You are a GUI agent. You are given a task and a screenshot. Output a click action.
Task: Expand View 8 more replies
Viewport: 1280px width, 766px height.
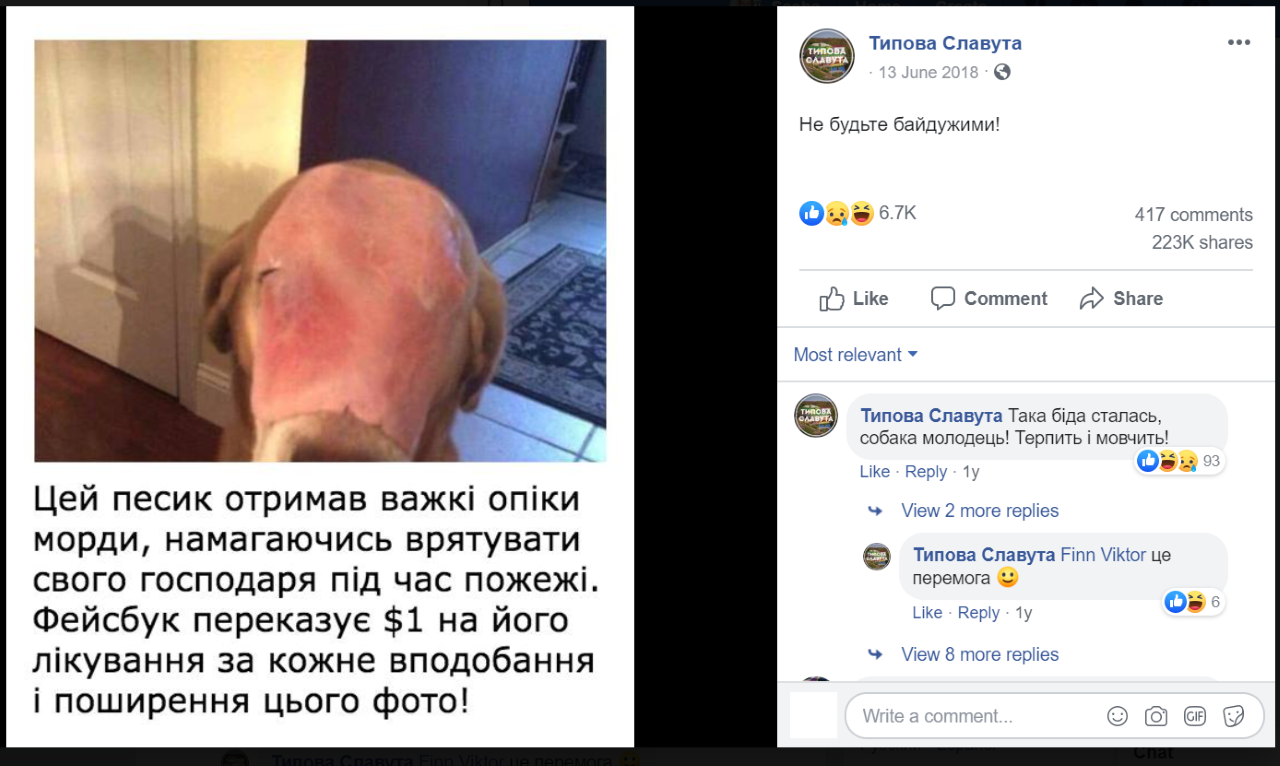(x=980, y=655)
